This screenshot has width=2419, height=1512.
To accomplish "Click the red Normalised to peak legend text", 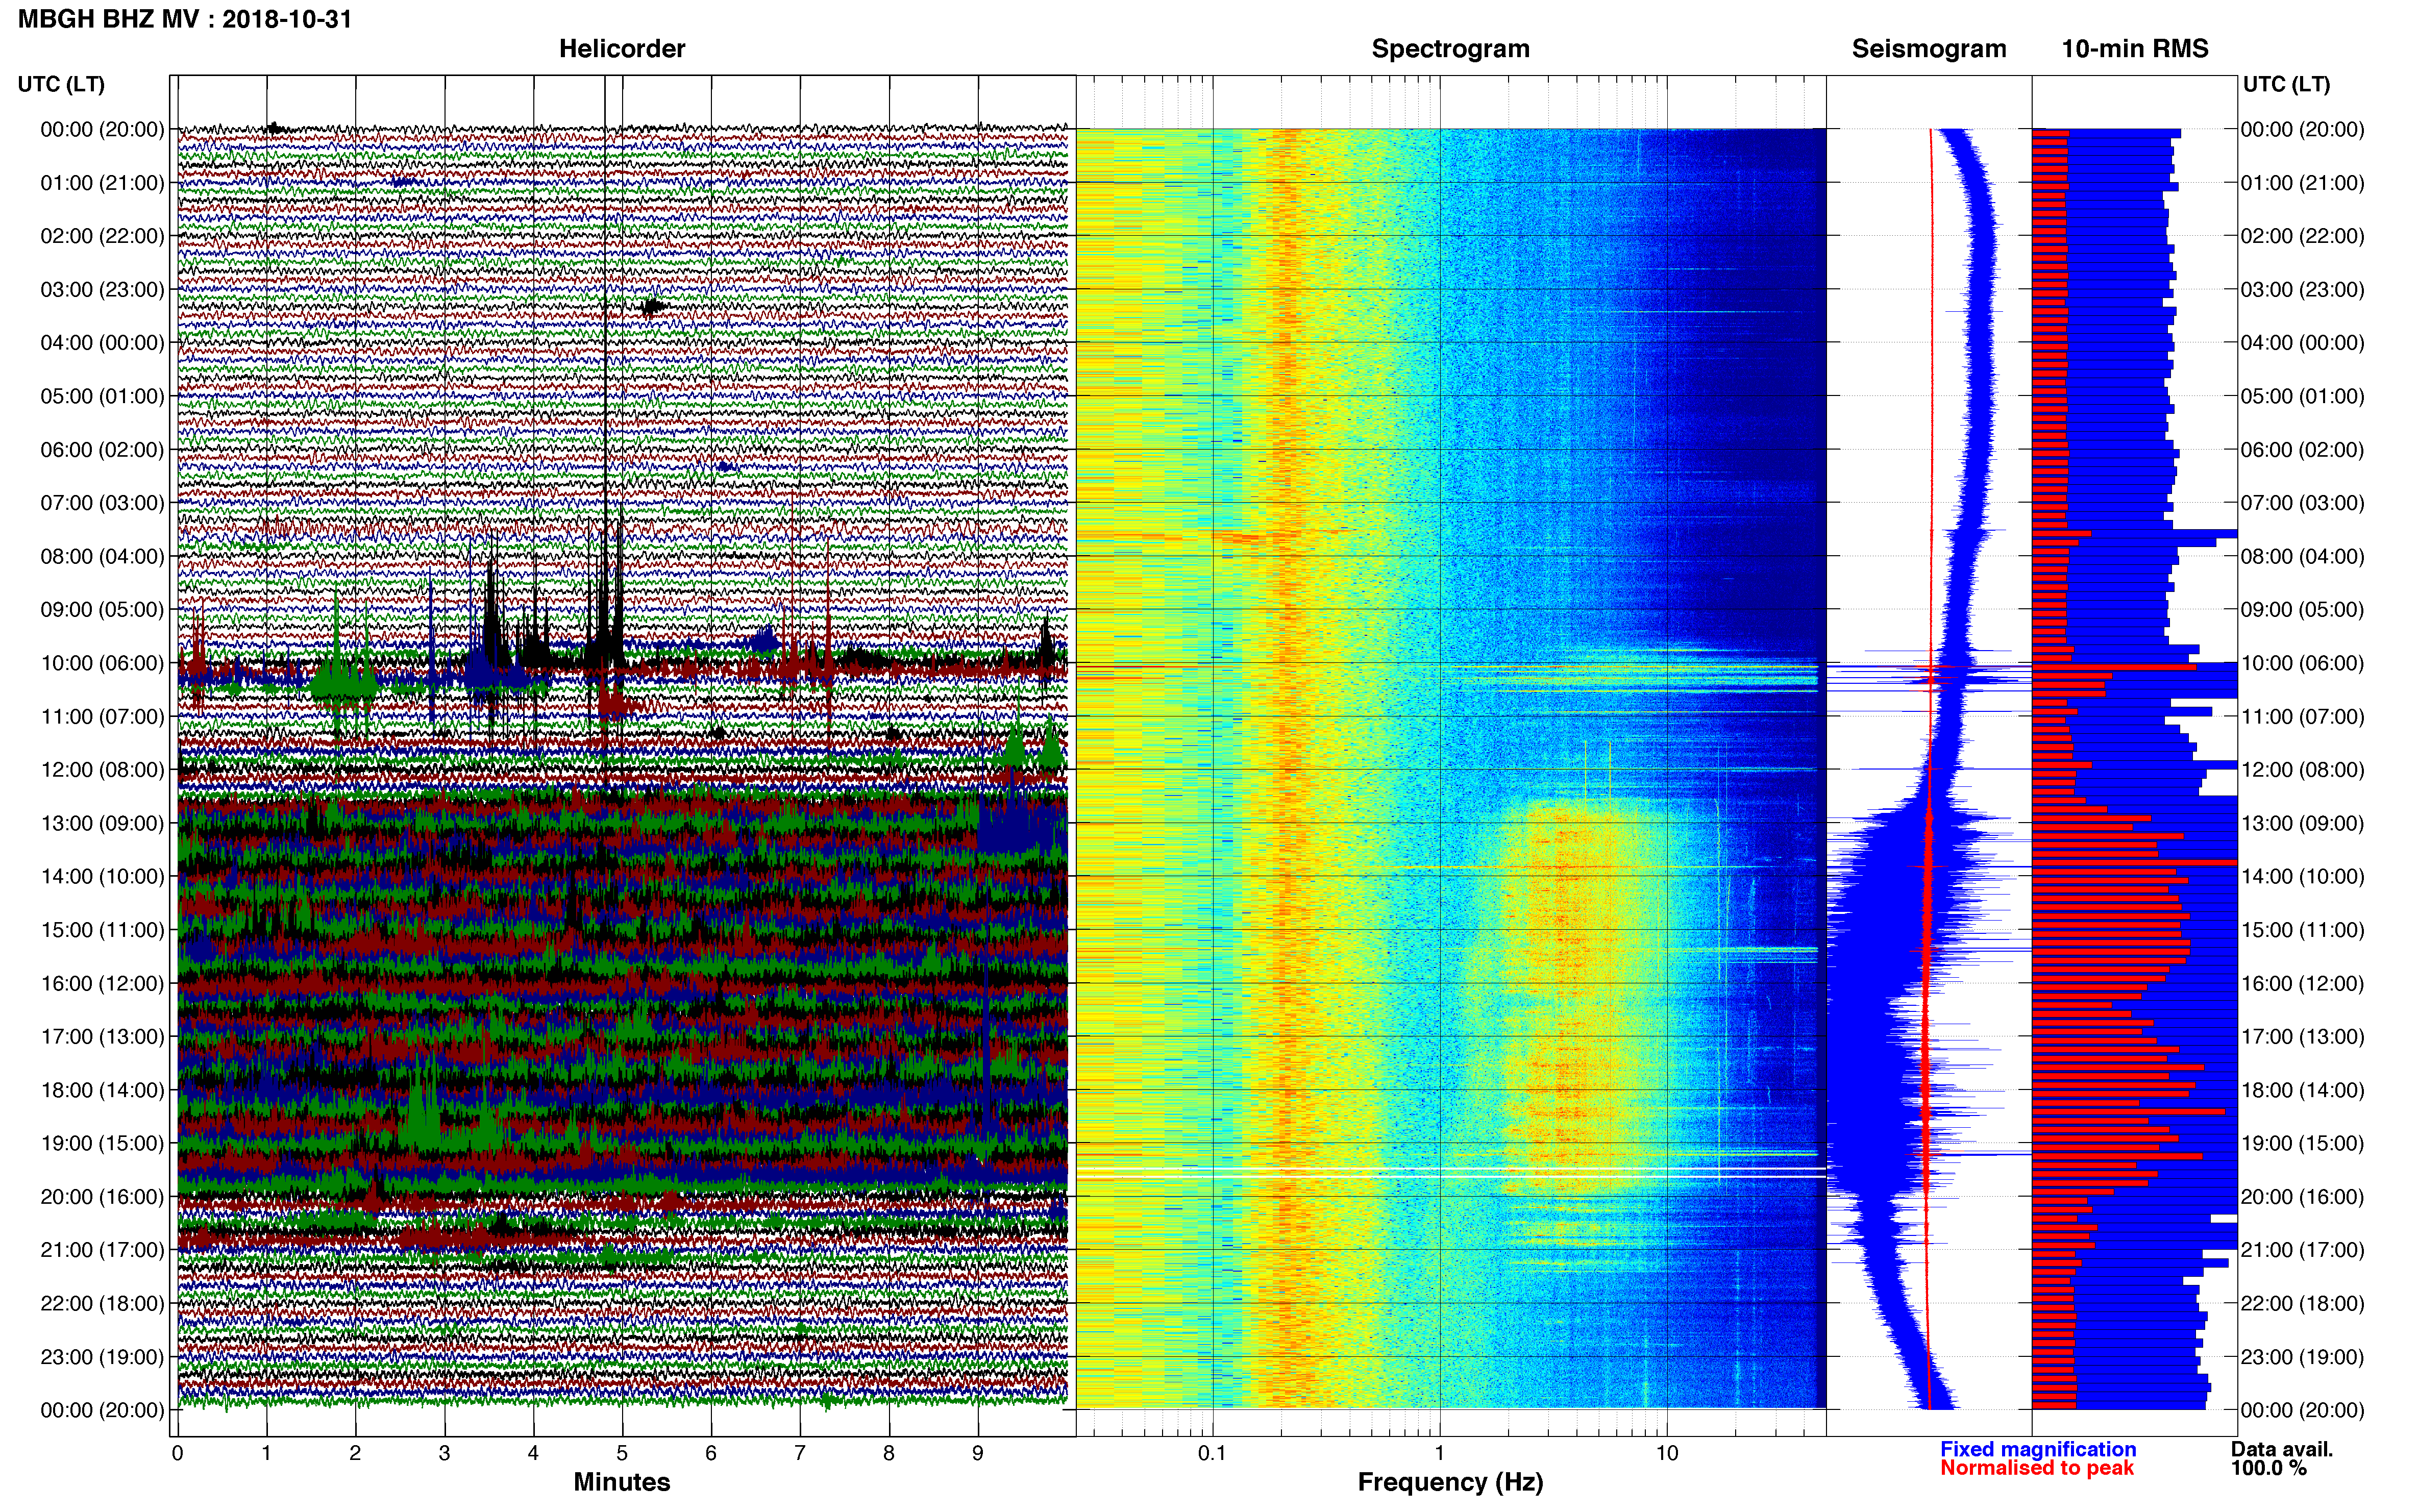I will coord(2037,1468).
